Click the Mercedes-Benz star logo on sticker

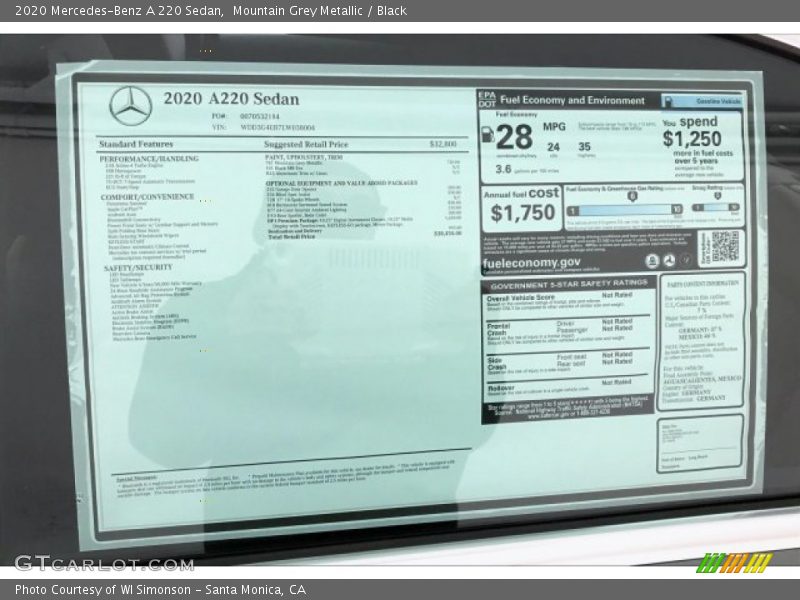point(131,106)
